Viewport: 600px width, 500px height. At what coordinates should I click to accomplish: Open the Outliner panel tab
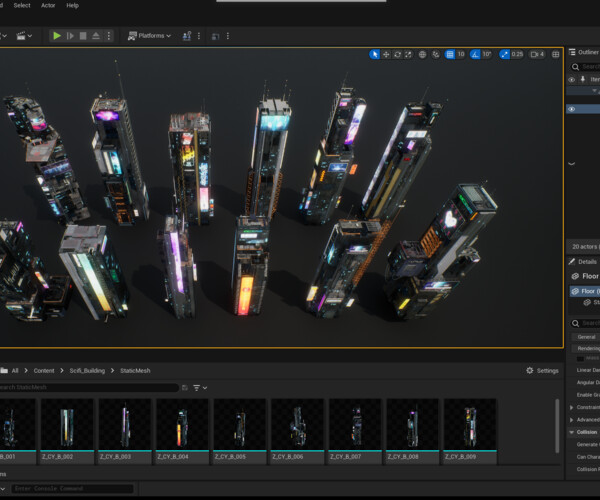click(x=584, y=52)
